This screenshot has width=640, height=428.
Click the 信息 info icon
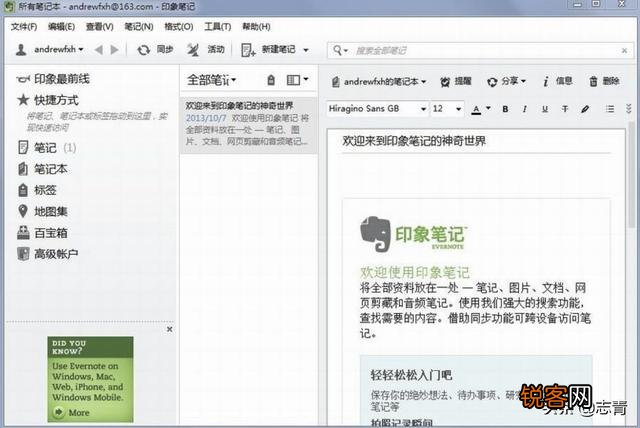(x=546, y=82)
